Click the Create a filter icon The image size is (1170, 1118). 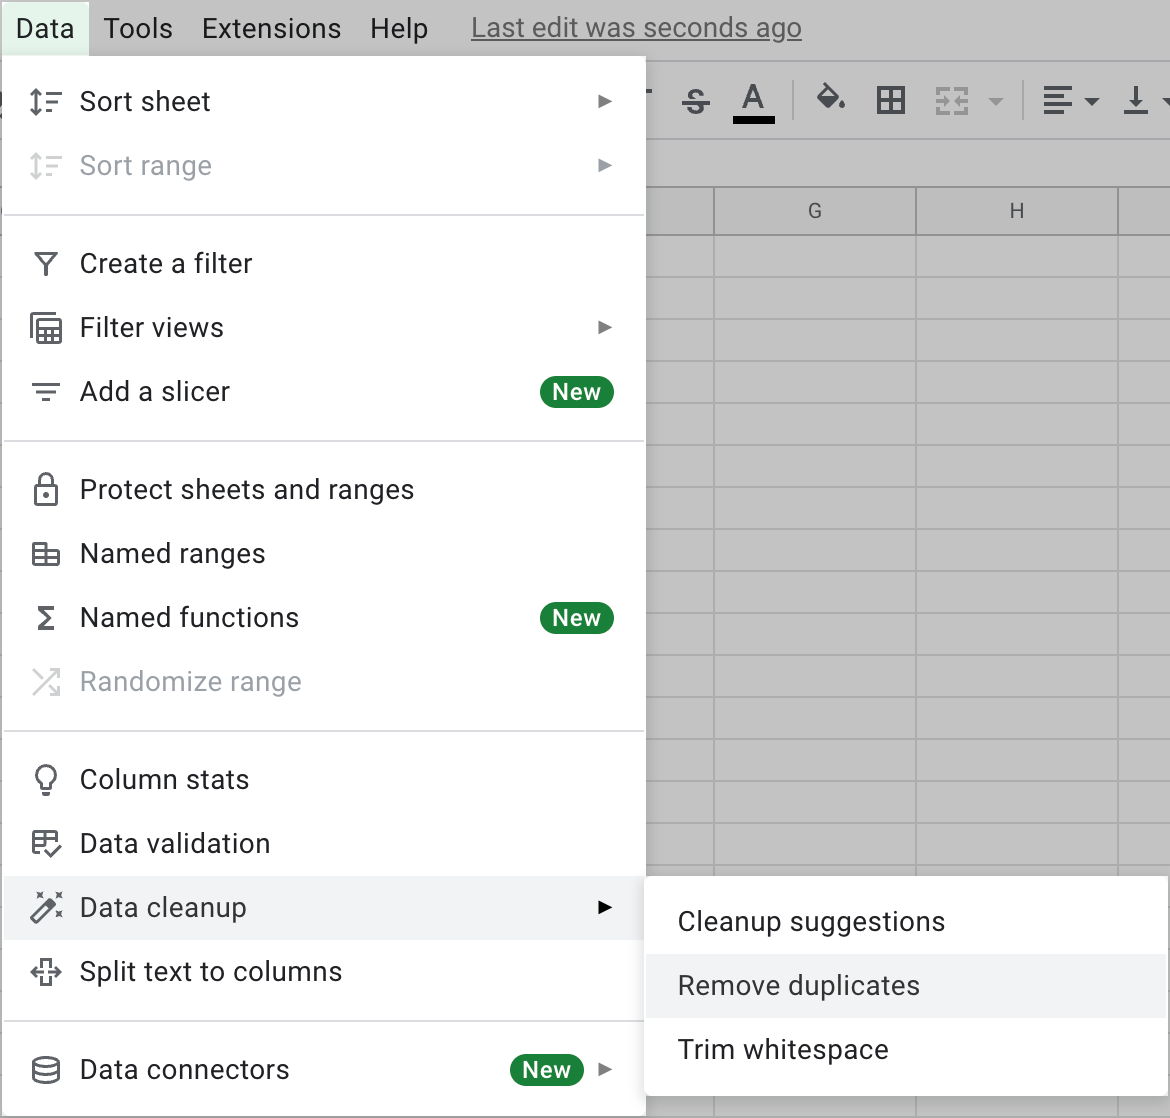[46, 263]
